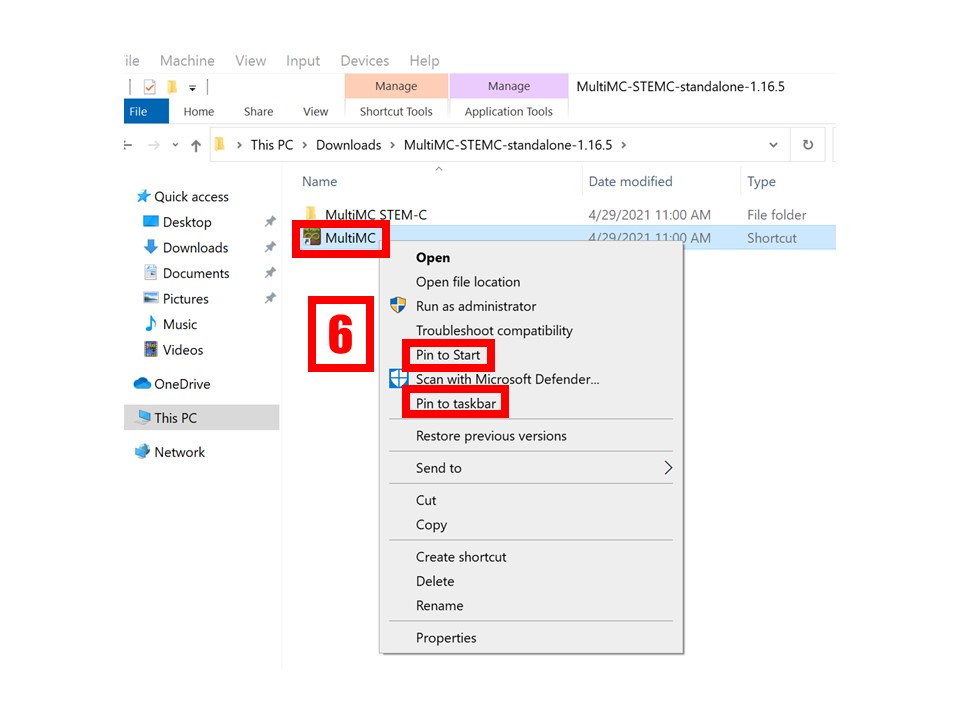Choose Open in the context menu
The width and height of the screenshot is (960, 720).
point(433,258)
